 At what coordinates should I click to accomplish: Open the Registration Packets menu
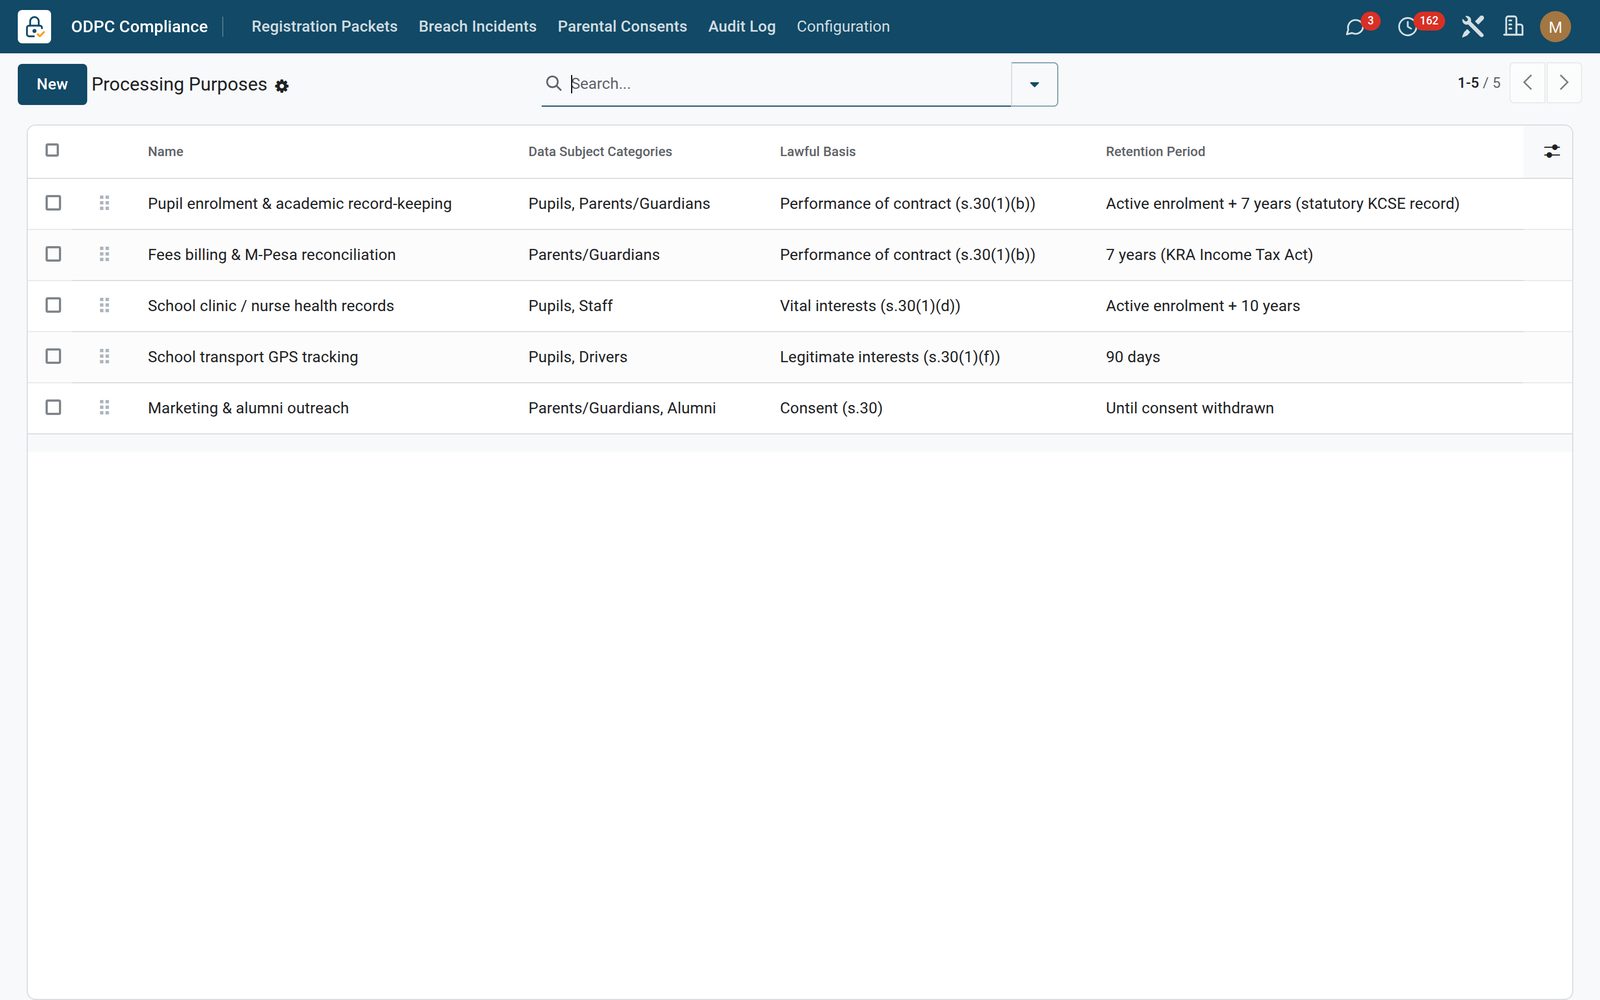[x=324, y=27]
